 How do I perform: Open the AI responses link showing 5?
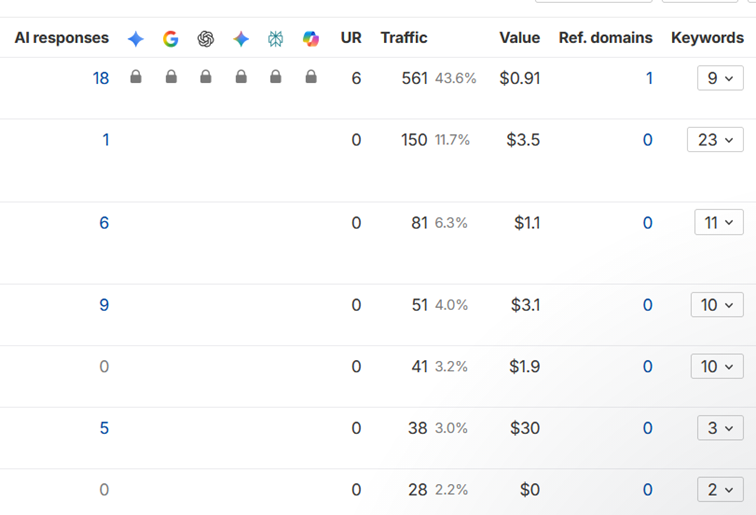tap(104, 428)
